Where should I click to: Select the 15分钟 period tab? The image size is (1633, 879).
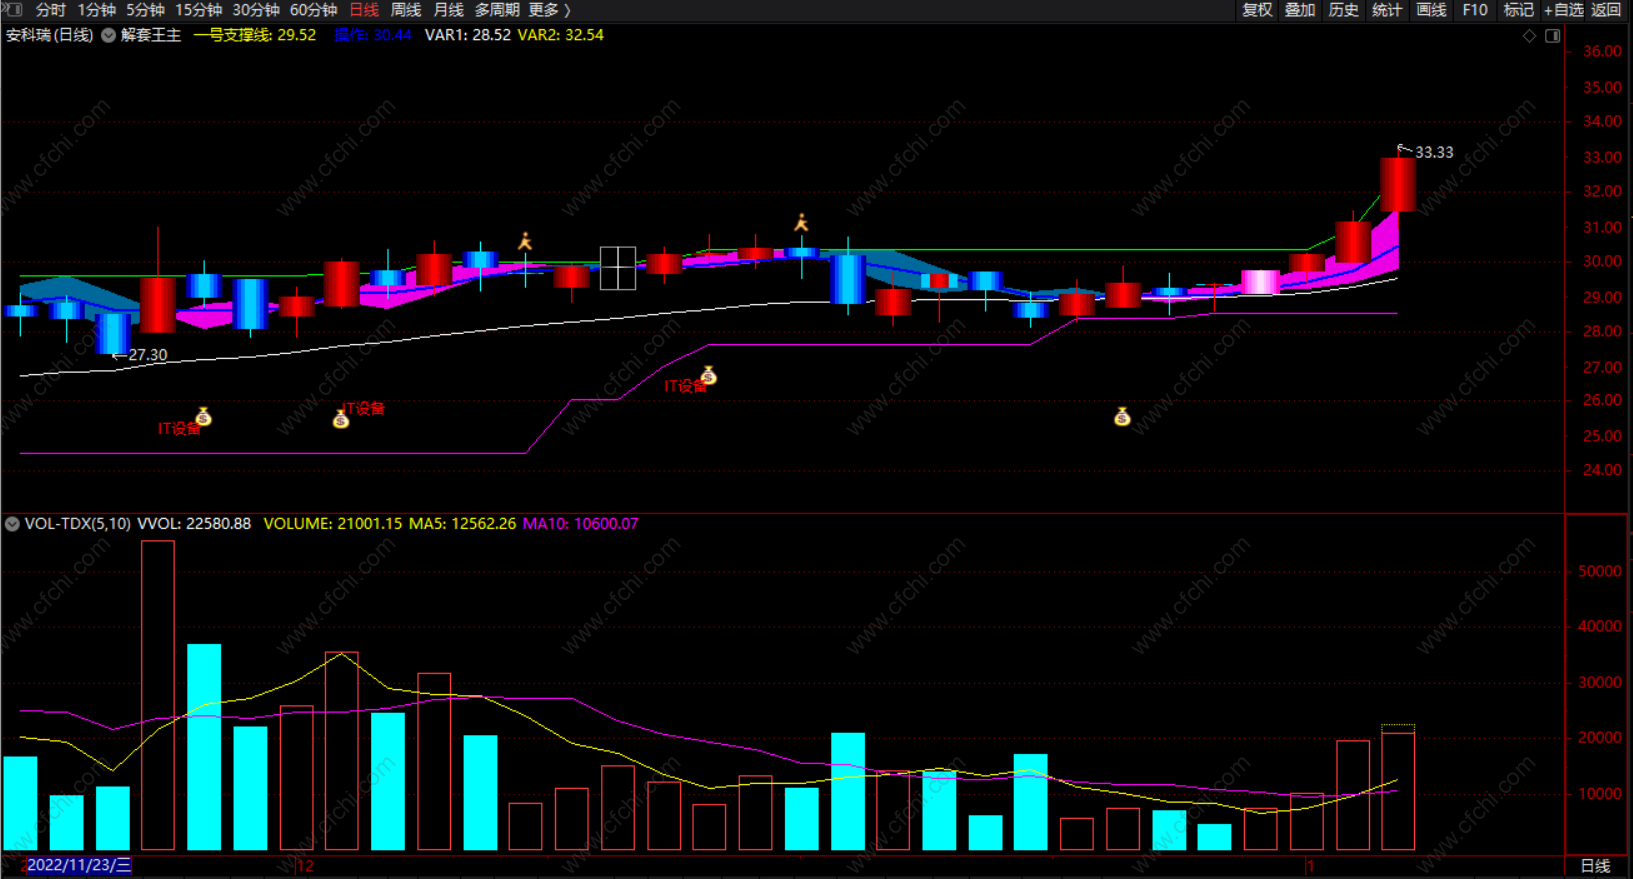[x=198, y=10]
